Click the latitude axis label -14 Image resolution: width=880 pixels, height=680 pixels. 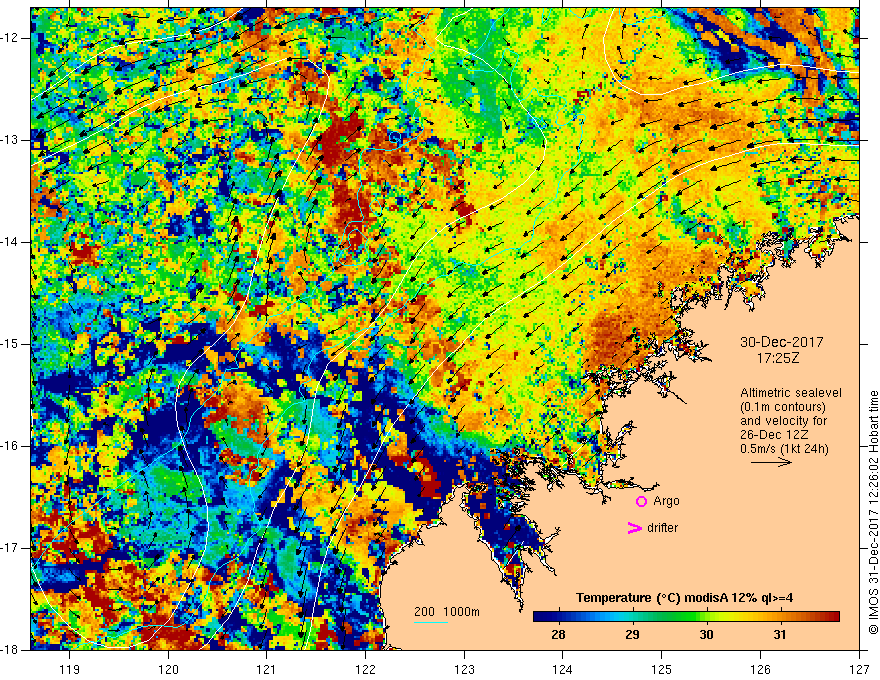pos(10,242)
